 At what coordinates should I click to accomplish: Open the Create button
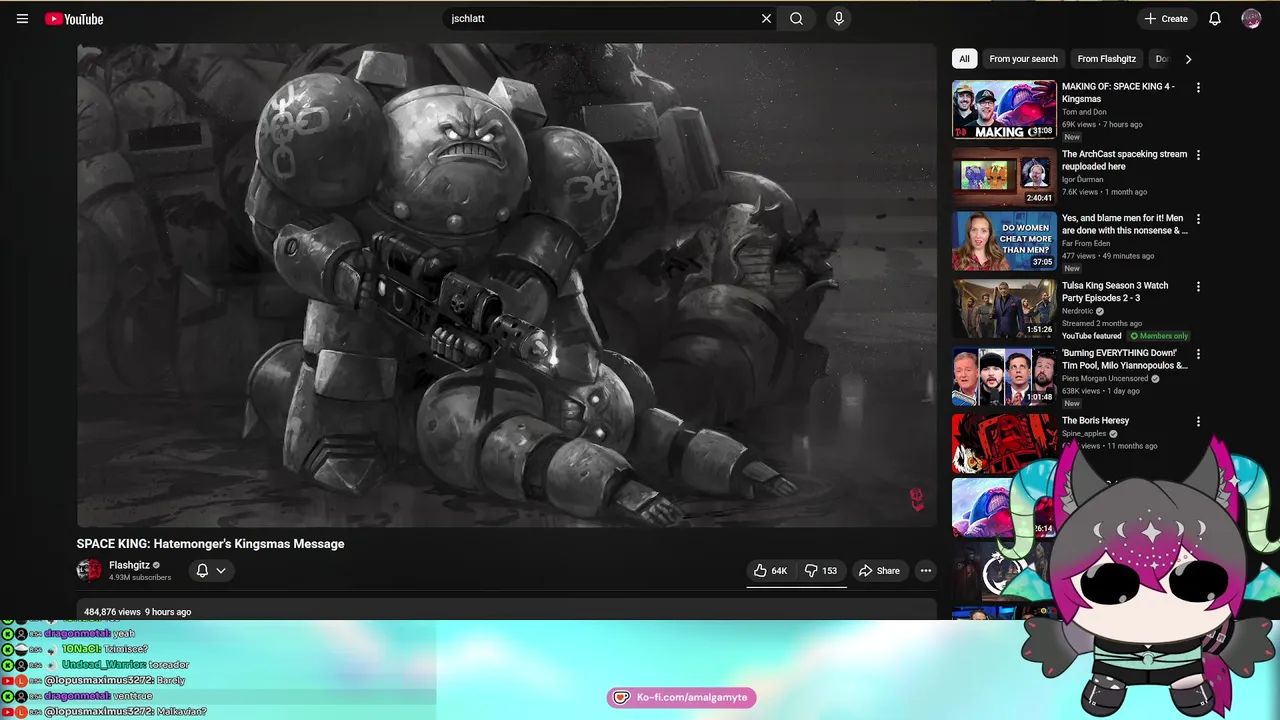tap(1166, 18)
